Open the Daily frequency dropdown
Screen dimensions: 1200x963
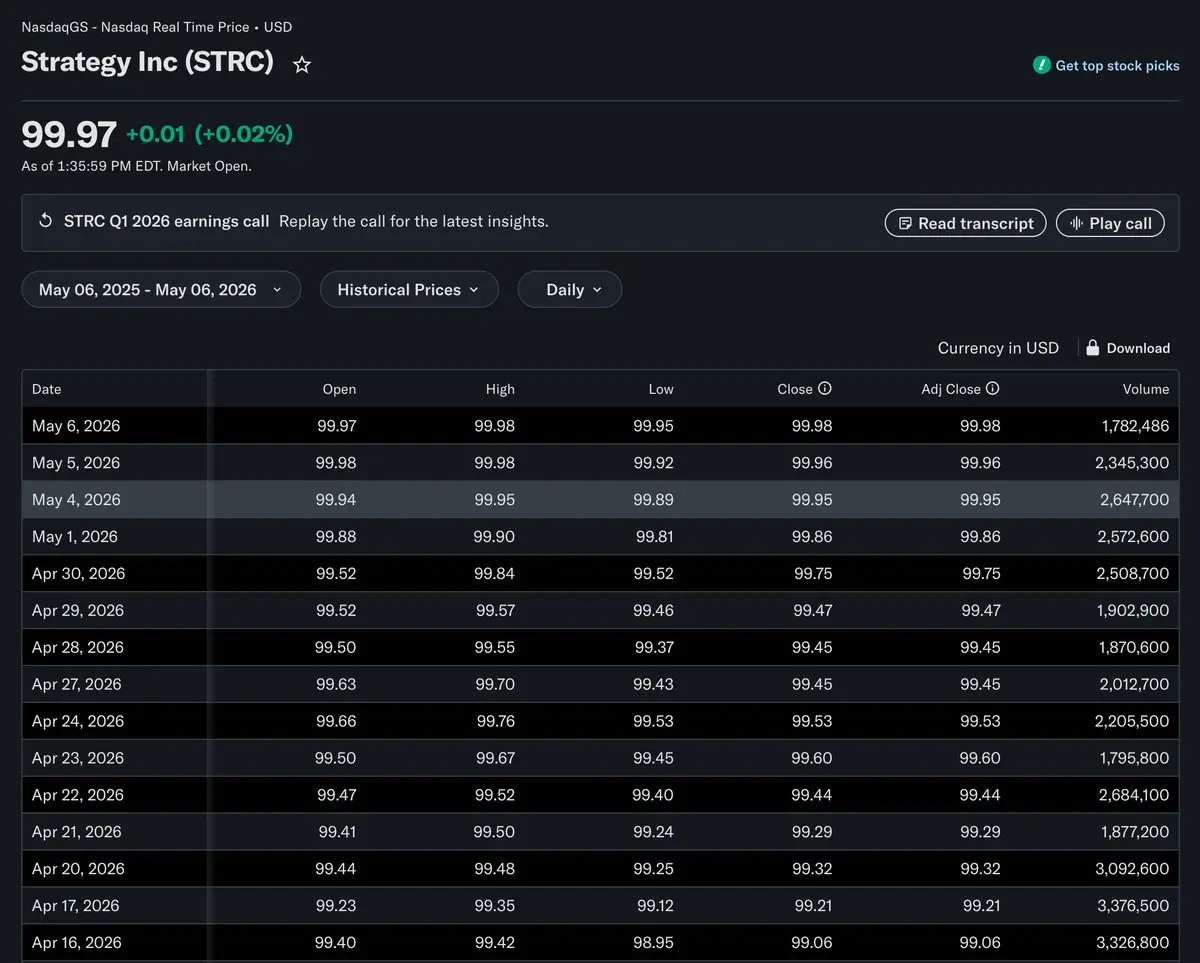click(570, 290)
